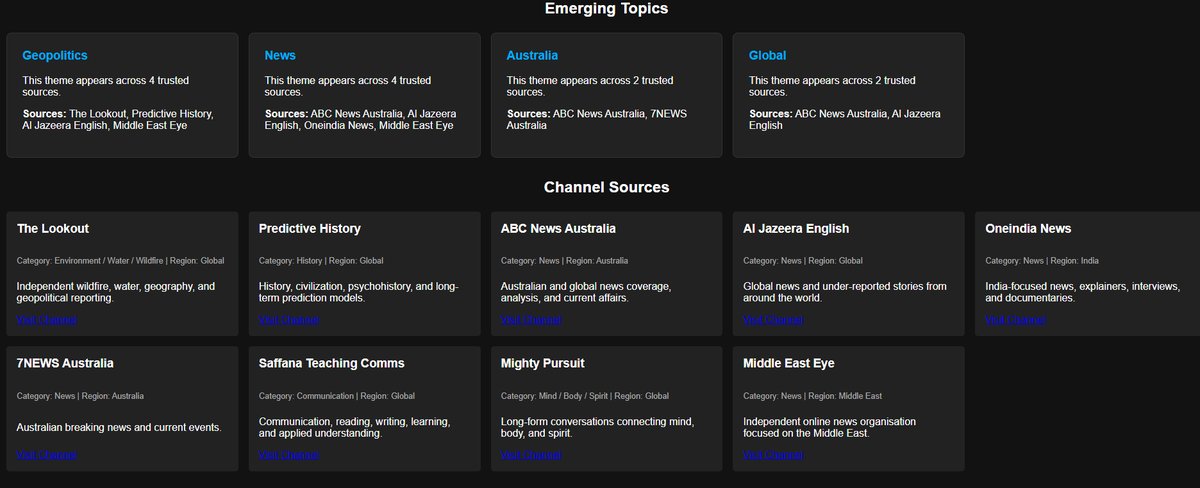Open Visit Channel link for The Lookout
1200x488 pixels.
47,320
